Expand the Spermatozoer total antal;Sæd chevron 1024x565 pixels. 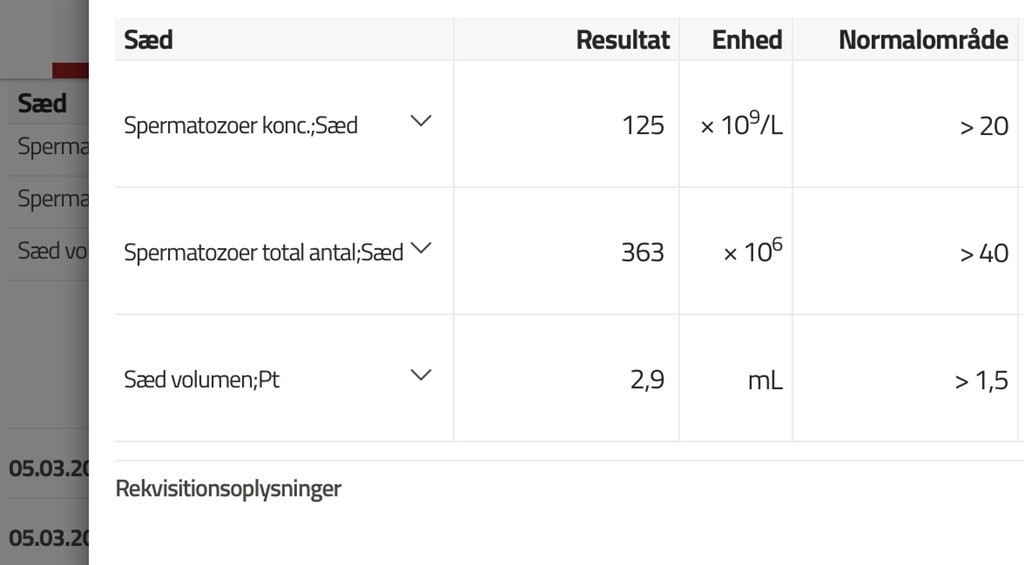(x=422, y=248)
